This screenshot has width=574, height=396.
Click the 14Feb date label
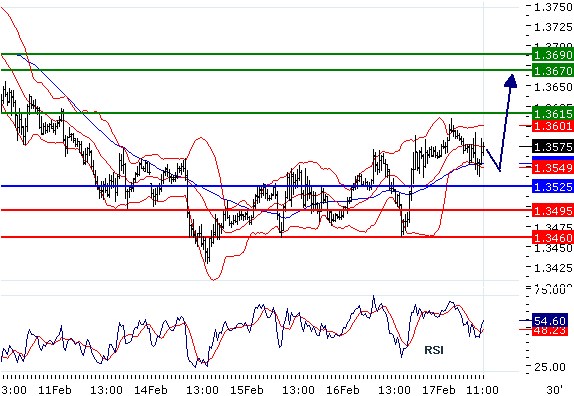pos(150,390)
